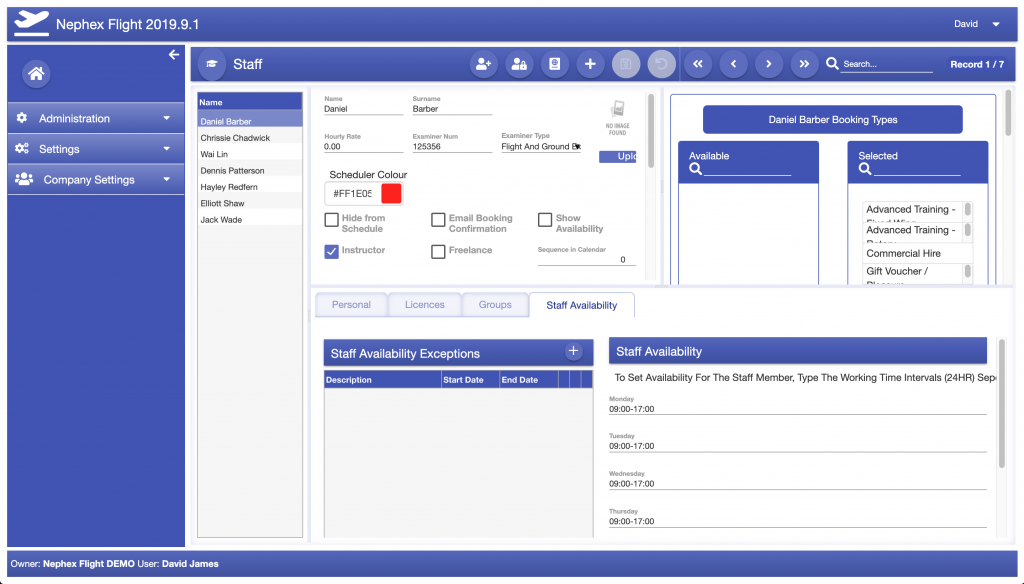Viewport: 1024px width, 584px height.
Task: Jump to the last record
Action: [x=805, y=64]
